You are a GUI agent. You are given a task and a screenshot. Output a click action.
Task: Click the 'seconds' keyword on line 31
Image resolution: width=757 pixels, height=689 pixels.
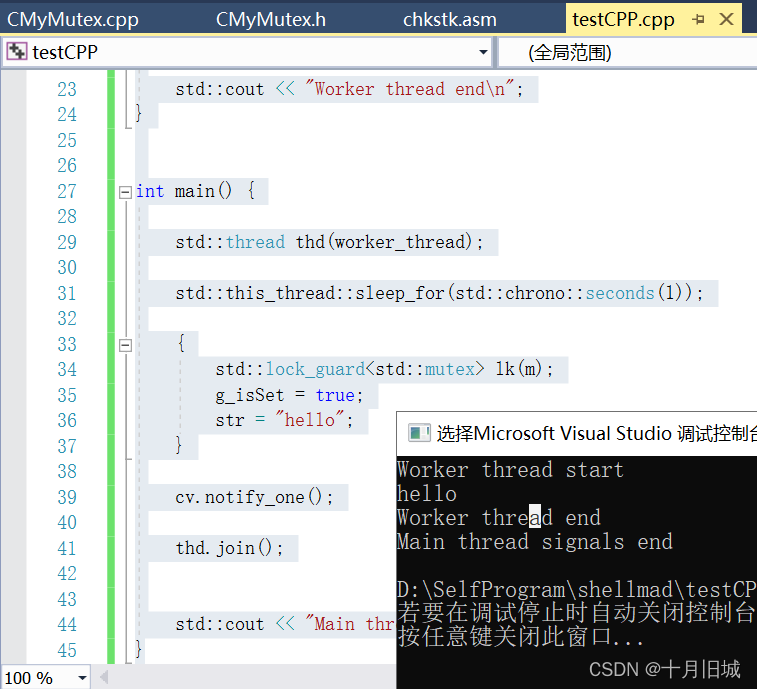click(x=620, y=293)
